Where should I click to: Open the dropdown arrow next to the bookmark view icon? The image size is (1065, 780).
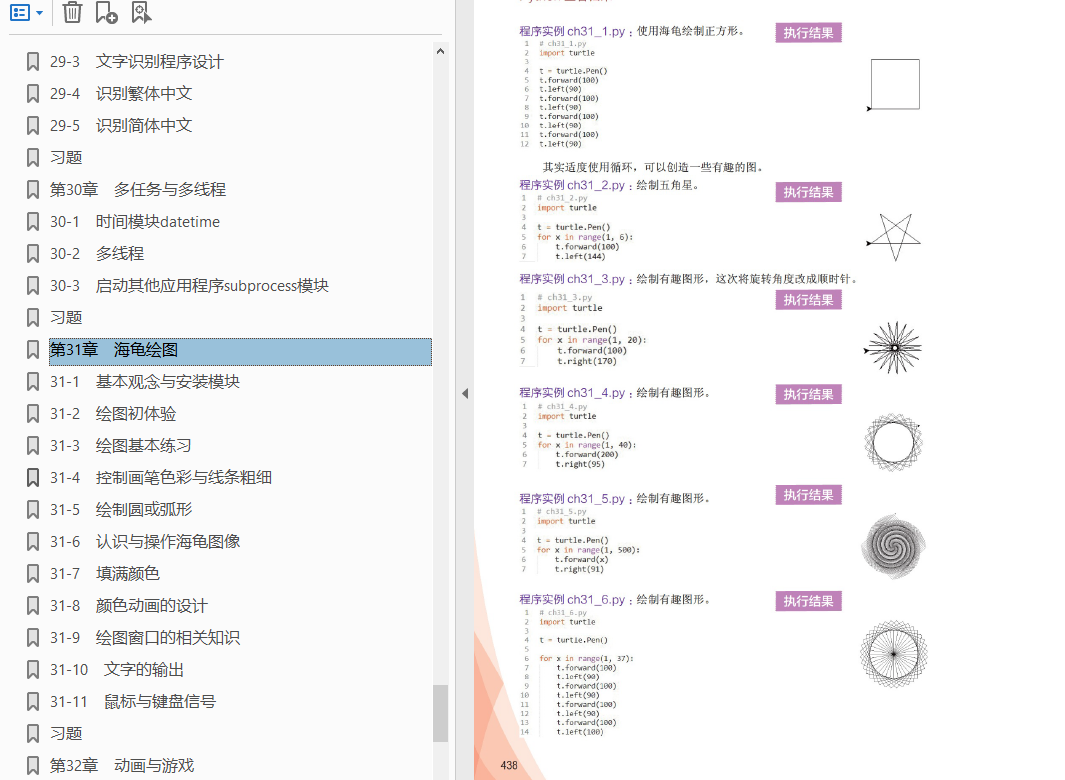[38, 13]
